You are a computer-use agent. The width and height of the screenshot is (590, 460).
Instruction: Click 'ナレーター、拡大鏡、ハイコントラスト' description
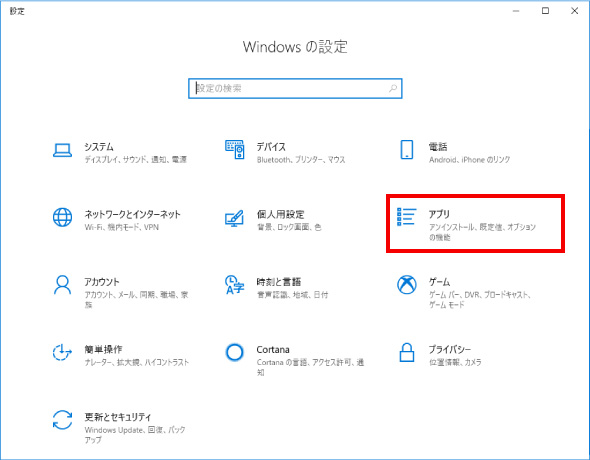pos(137,362)
